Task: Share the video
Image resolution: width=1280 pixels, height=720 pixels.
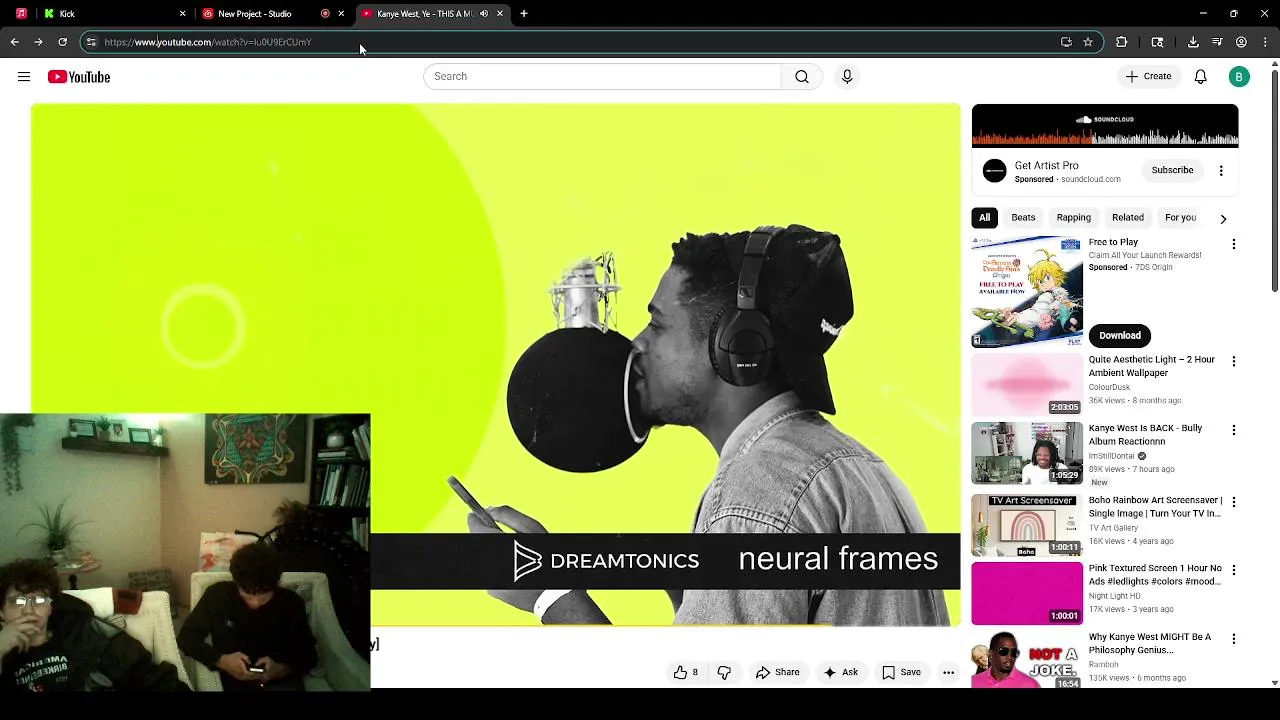Action: [x=777, y=673]
